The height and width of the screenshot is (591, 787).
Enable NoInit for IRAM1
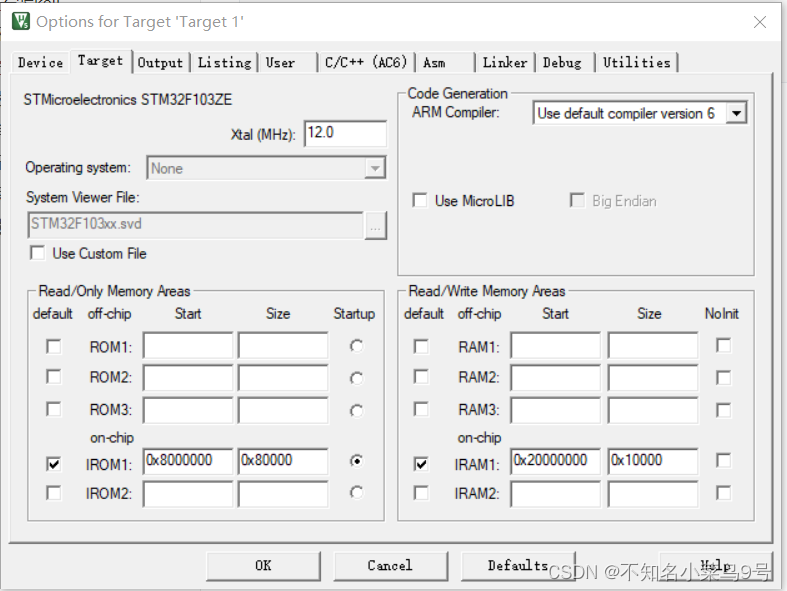[723, 460]
